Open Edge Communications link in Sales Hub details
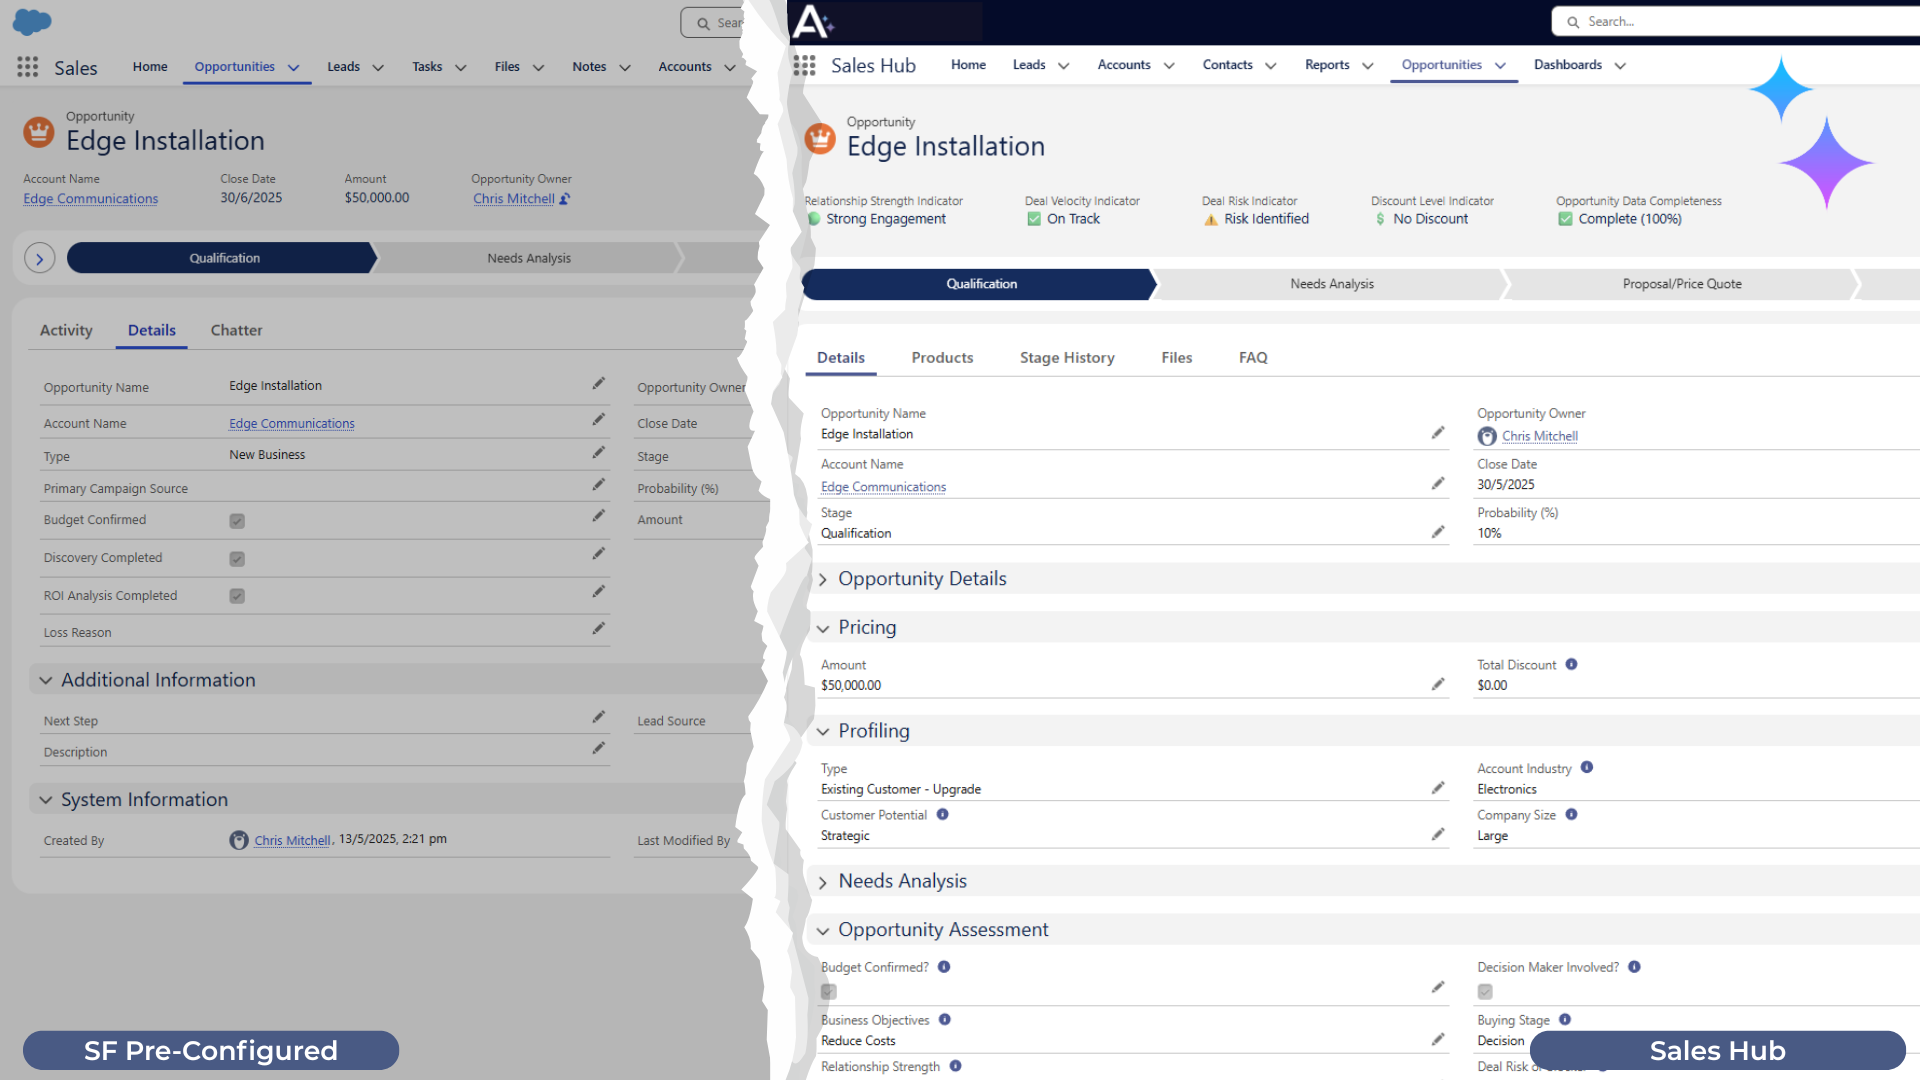 883,487
